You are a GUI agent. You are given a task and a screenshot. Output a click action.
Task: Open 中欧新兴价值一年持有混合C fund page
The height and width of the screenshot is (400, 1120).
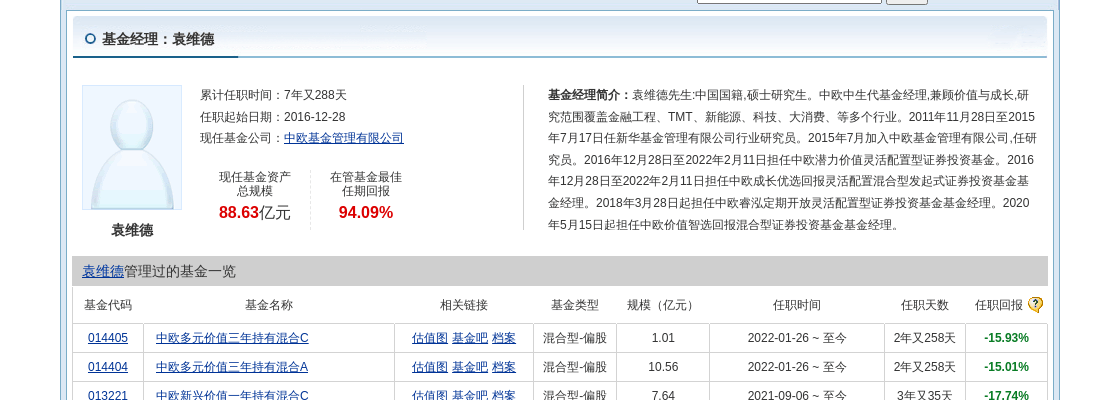232,395
